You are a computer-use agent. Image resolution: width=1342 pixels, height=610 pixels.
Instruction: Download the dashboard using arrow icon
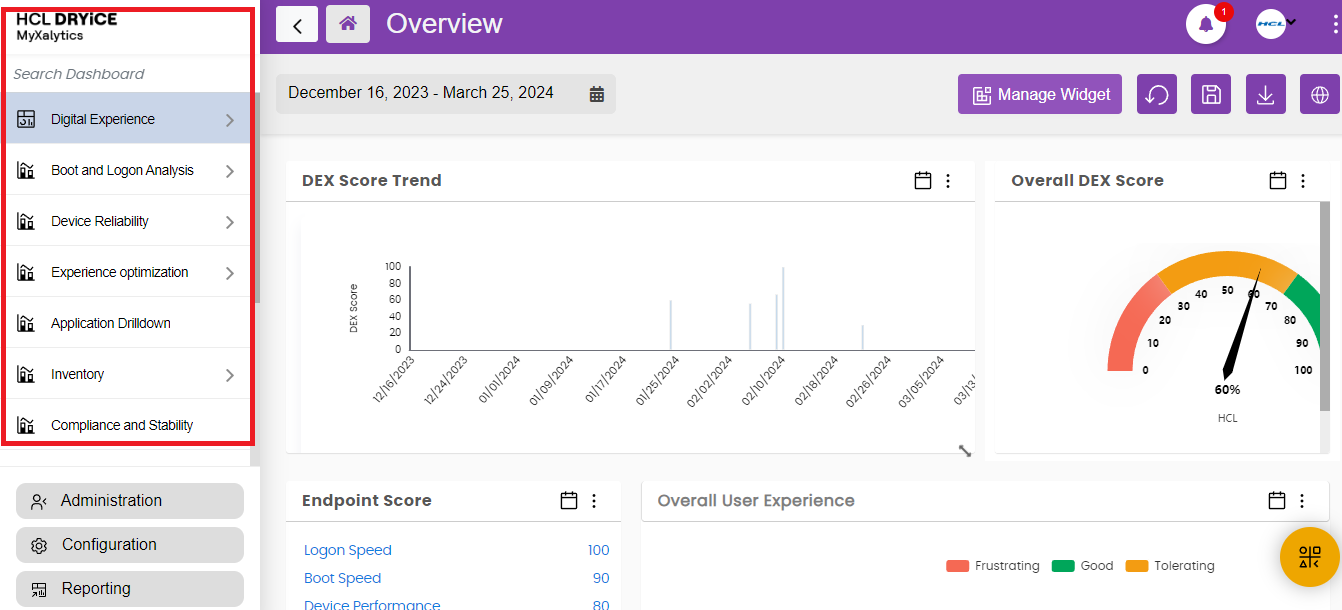1265,95
